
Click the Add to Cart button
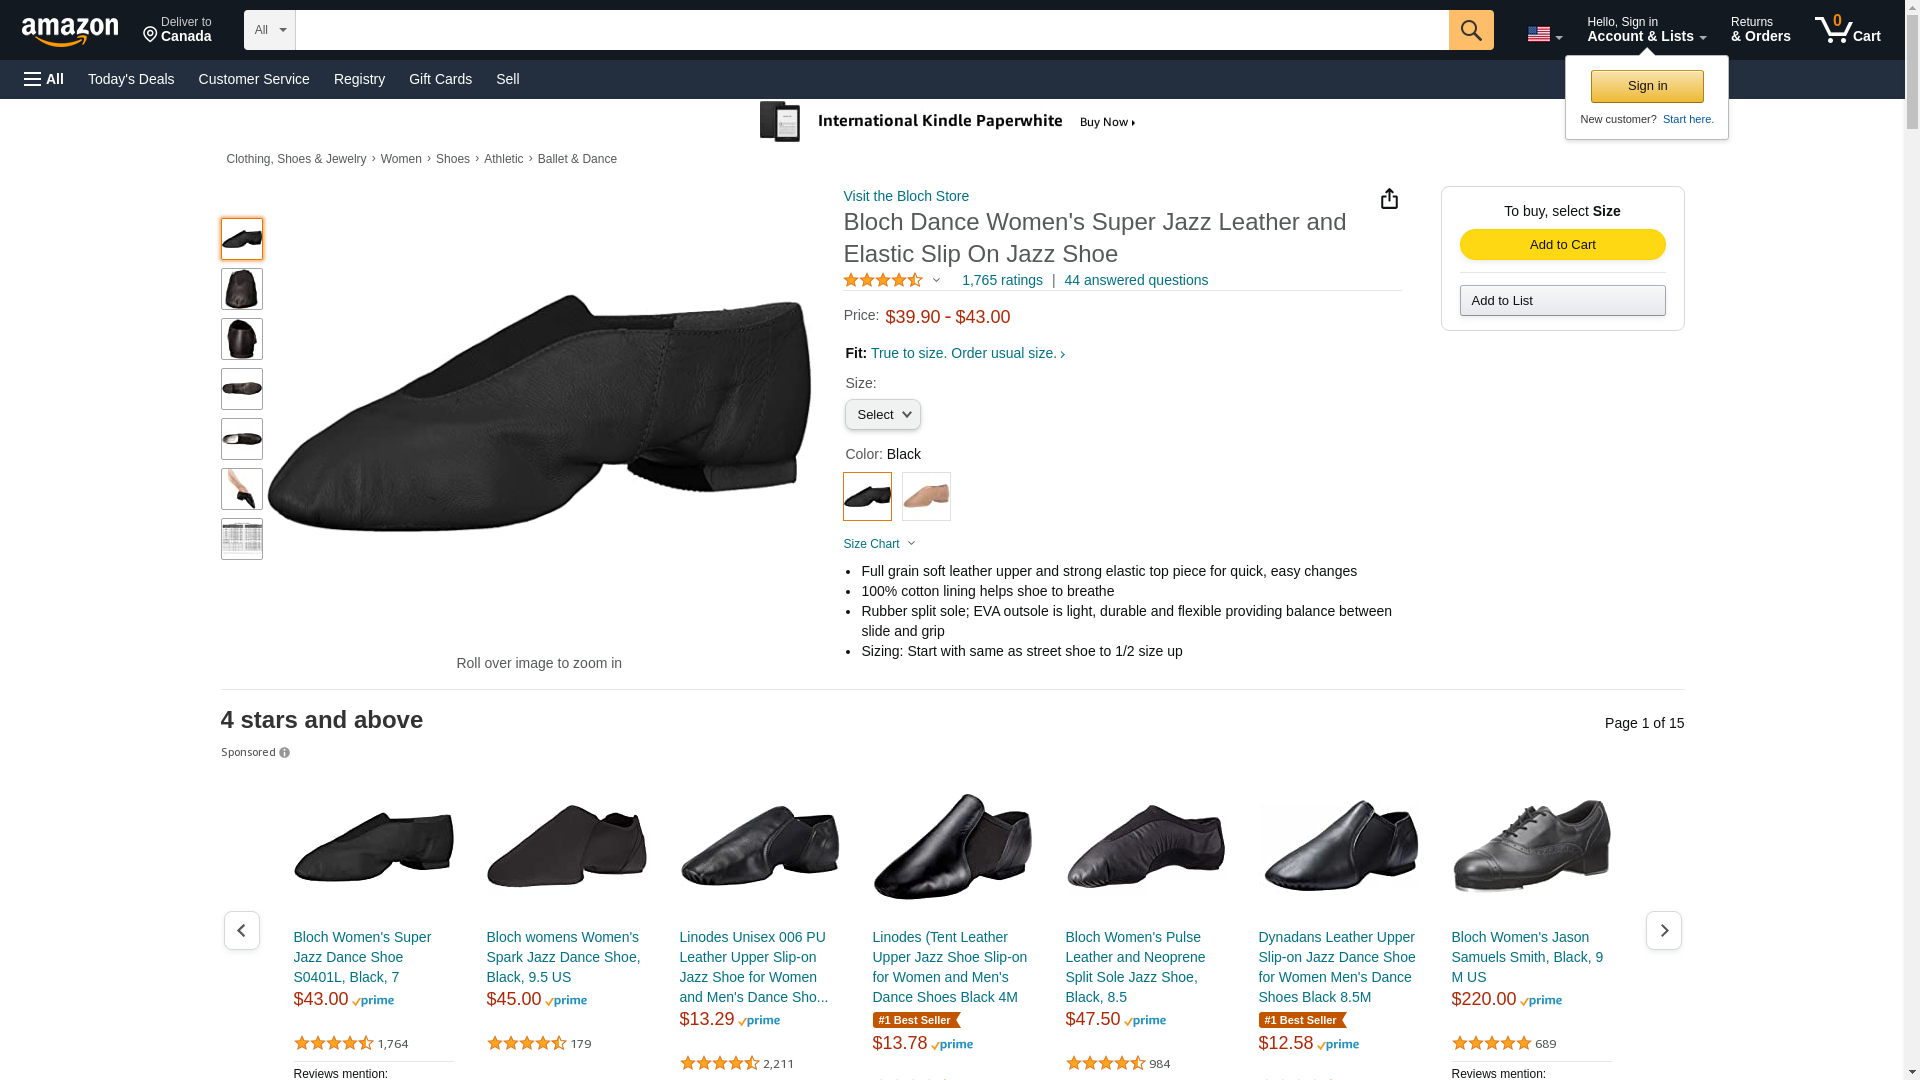[1562, 245]
